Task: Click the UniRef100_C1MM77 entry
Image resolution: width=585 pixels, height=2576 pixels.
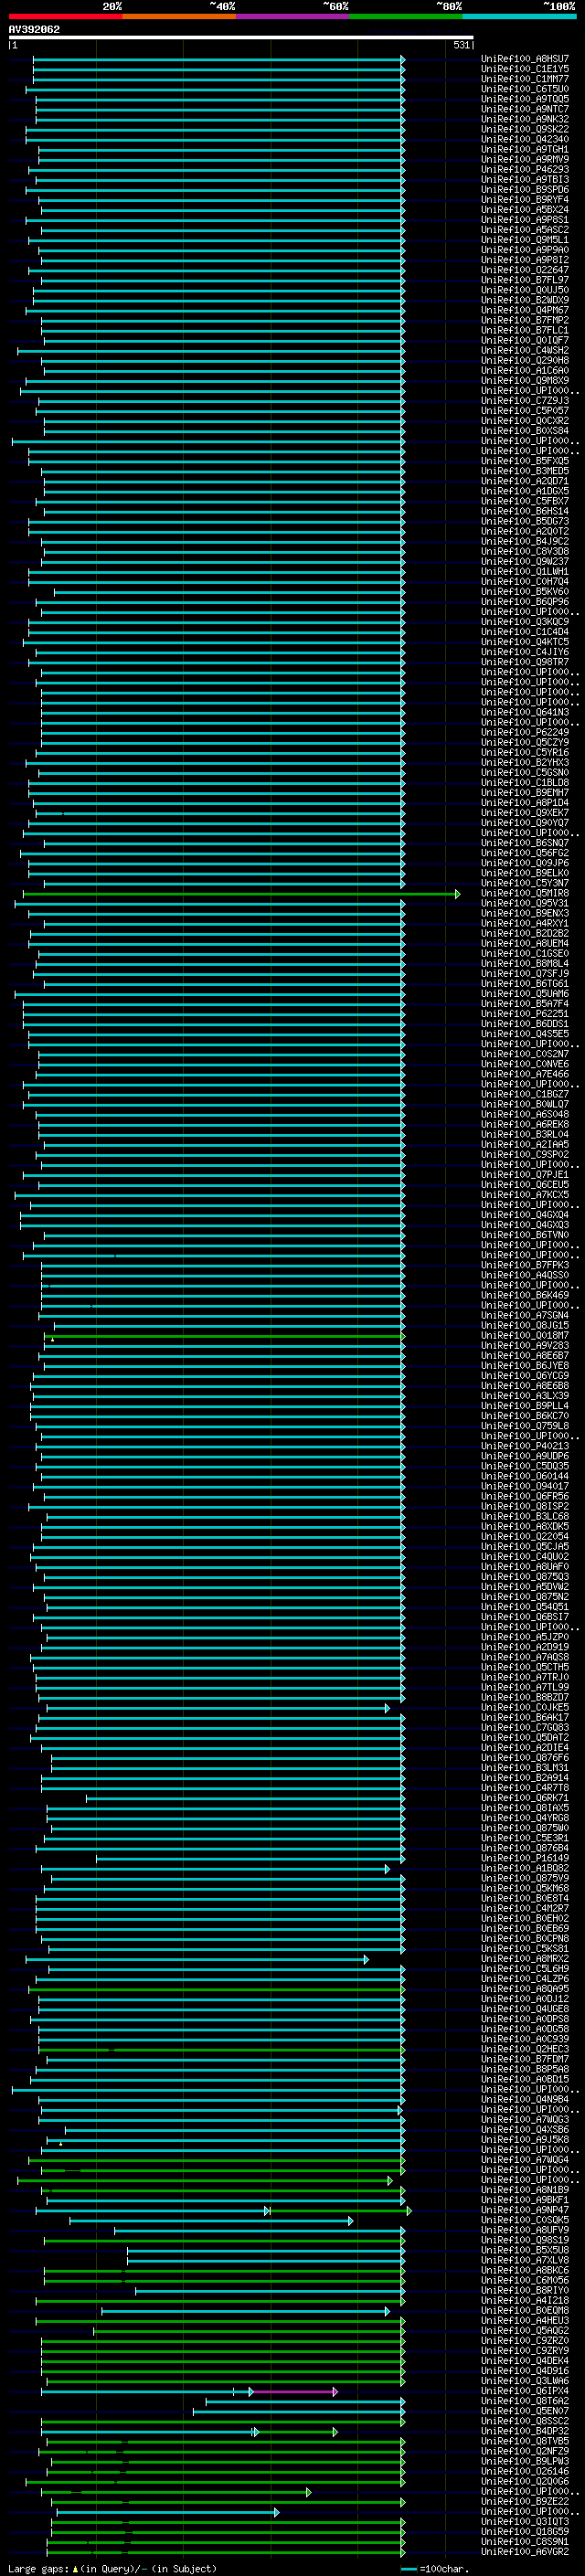Action: pos(525,79)
